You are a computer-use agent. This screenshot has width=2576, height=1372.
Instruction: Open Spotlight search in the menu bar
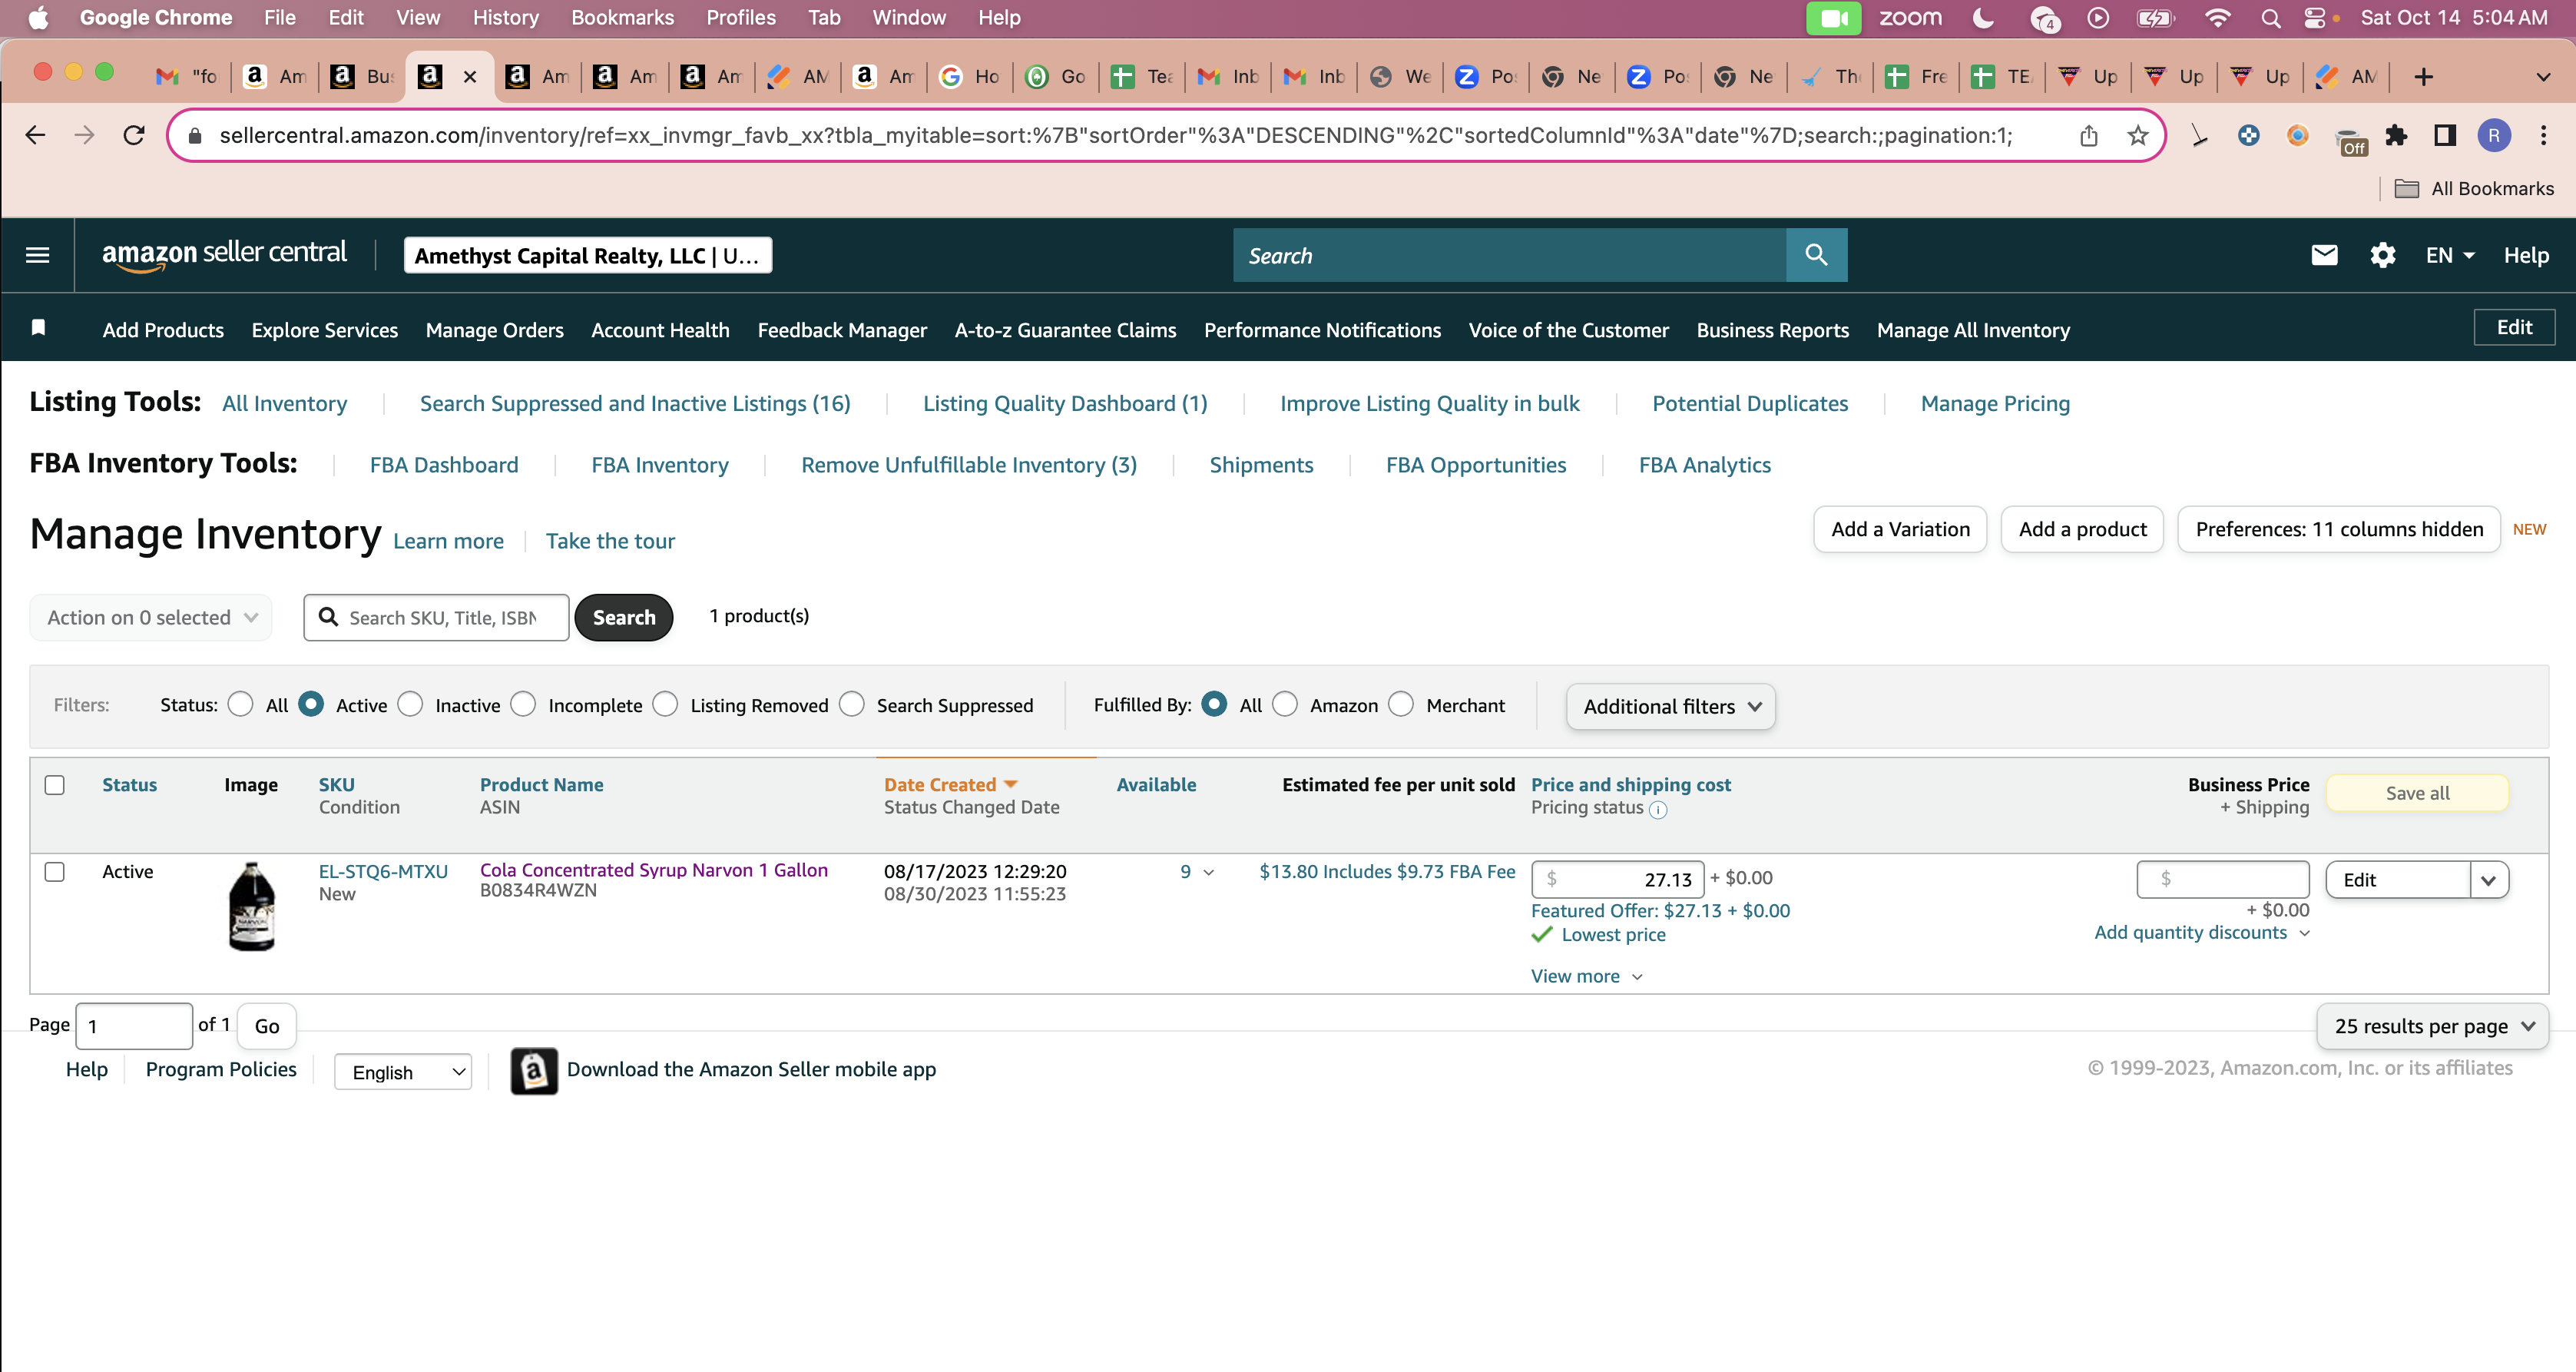(x=2270, y=18)
